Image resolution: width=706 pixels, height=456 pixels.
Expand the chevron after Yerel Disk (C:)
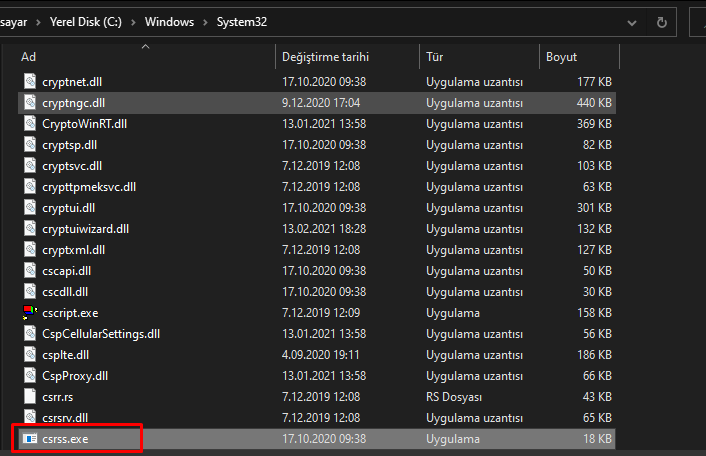point(133,22)
